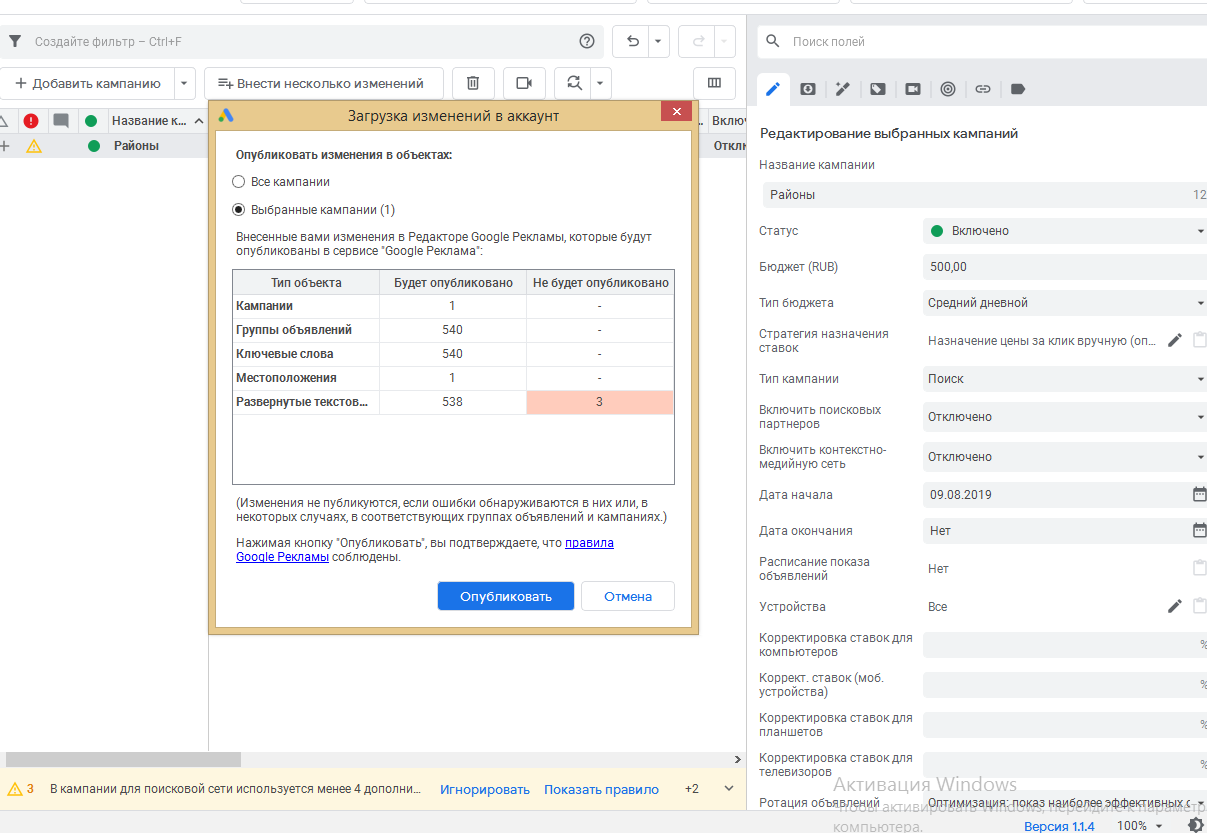Click the green status dot column header

91,121
